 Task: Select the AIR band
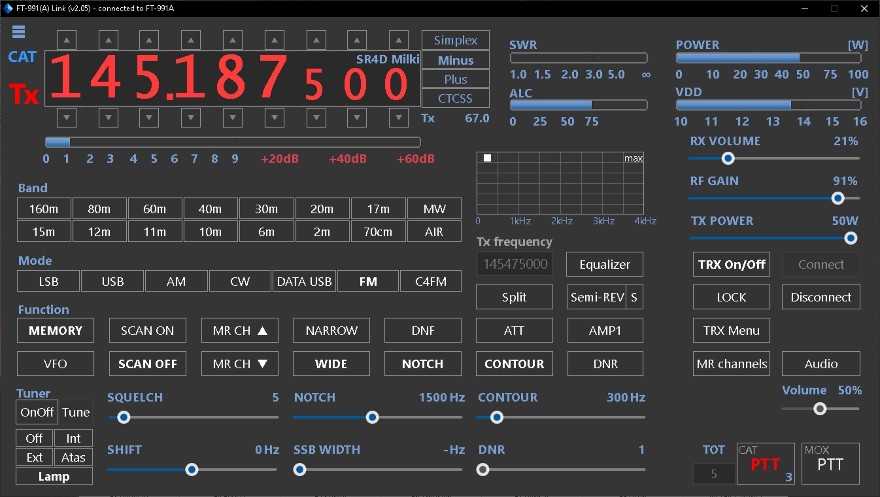[x=434, y=231]
